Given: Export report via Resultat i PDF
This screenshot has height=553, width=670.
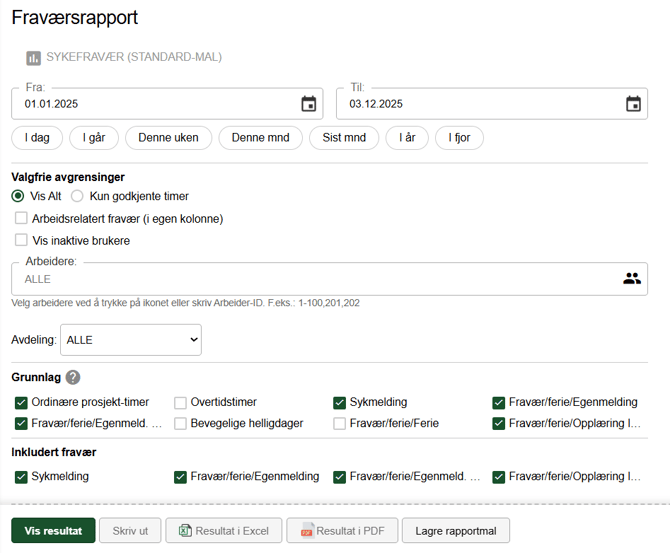Looking at the screenshot, I should (x=342, y=531).
